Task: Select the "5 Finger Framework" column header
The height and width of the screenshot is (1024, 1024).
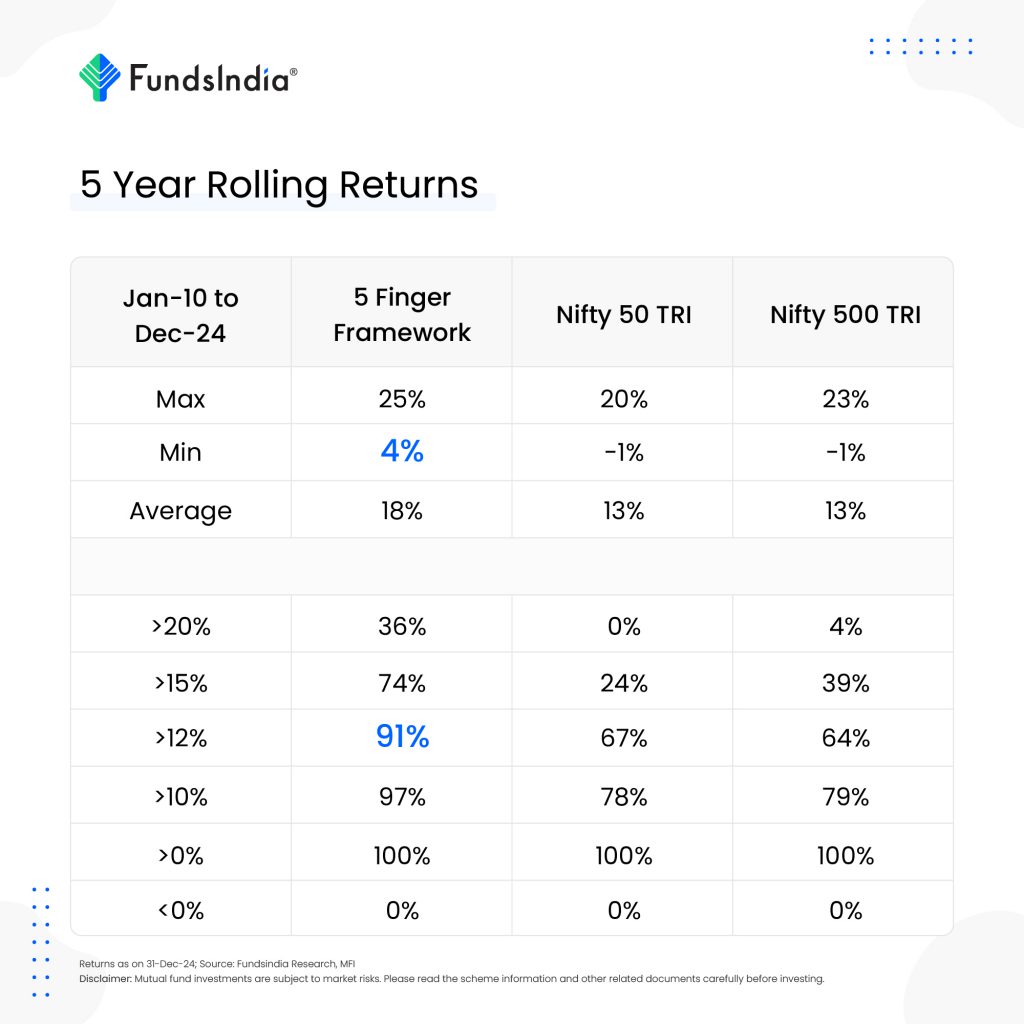Action: [402, 315]
